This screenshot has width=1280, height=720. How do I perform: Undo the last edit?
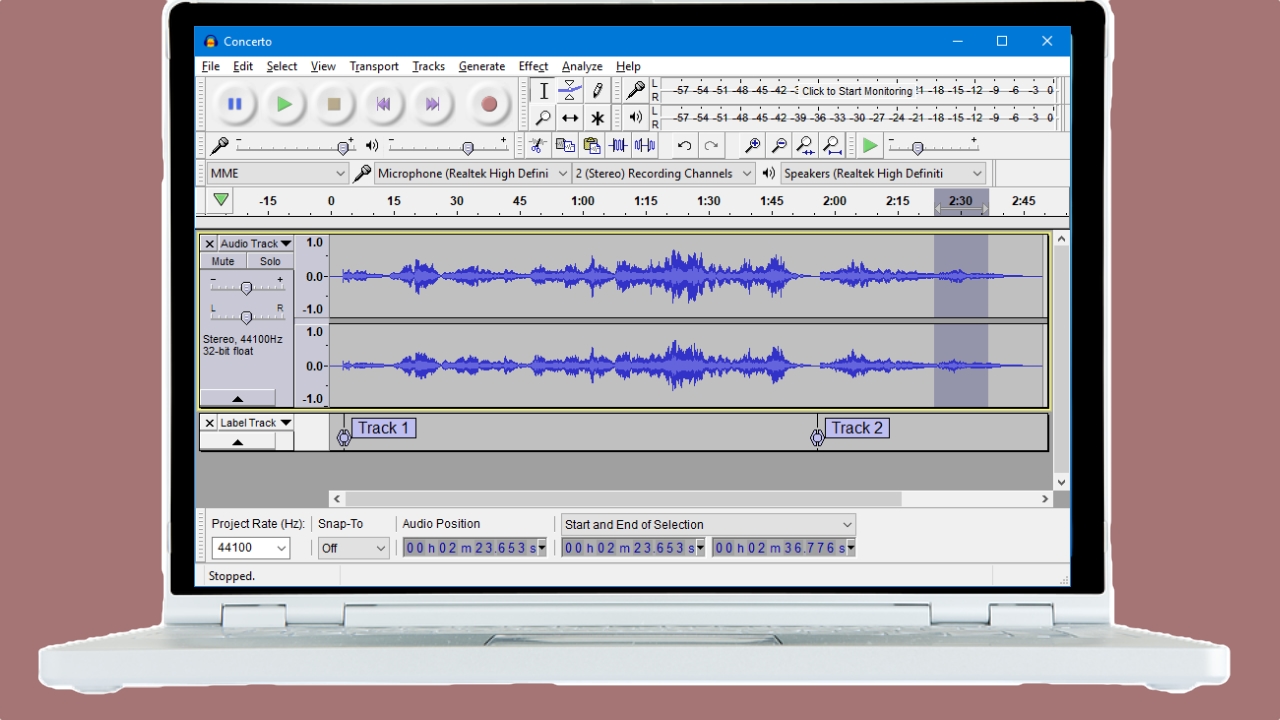(x=686, y=145)
